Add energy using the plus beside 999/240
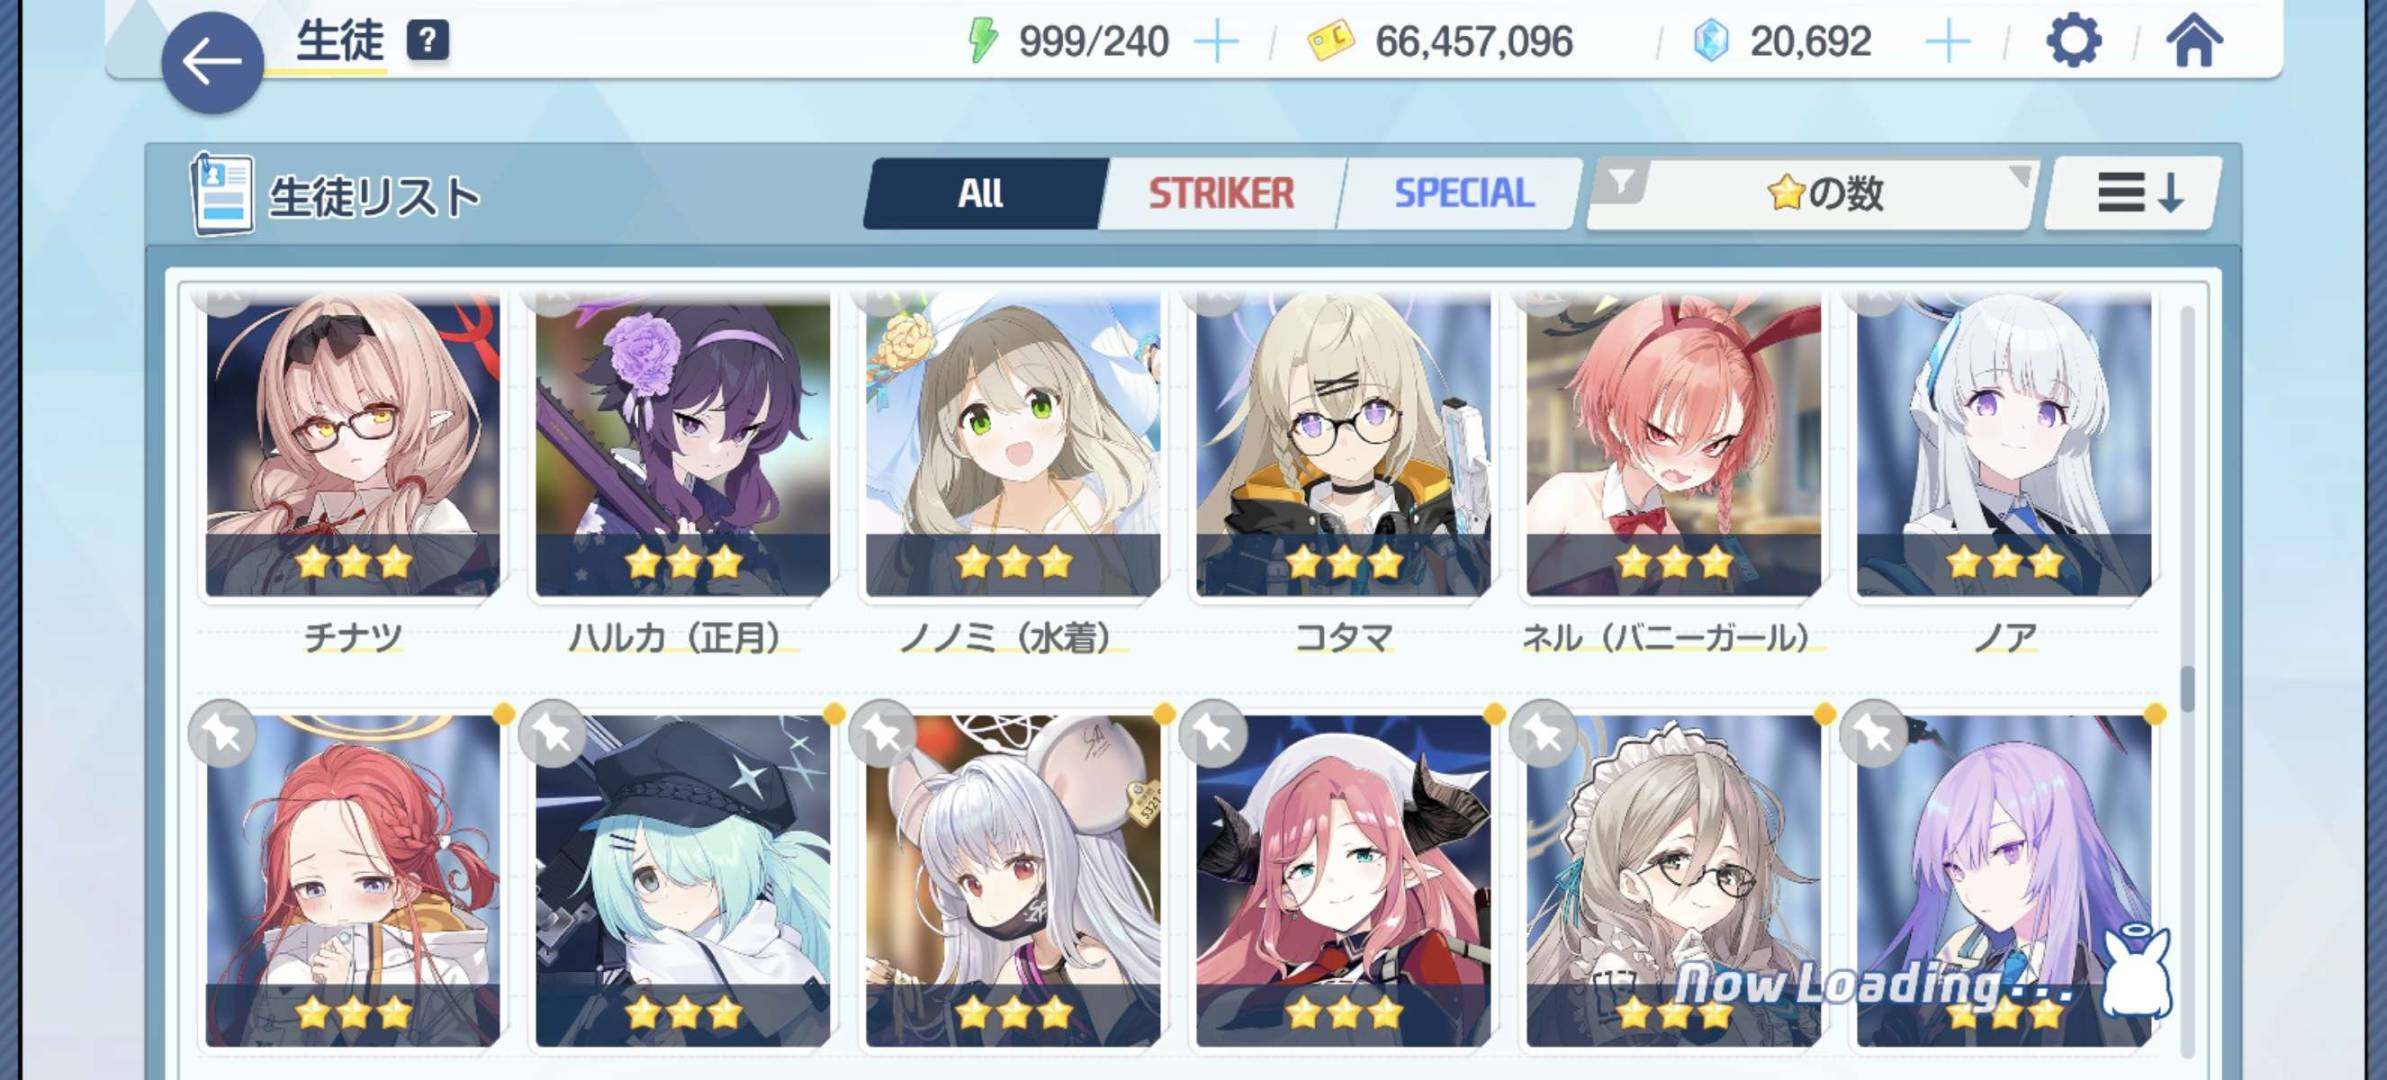This screenshot has height=1080, width=2387. [x=1217, y=42]
